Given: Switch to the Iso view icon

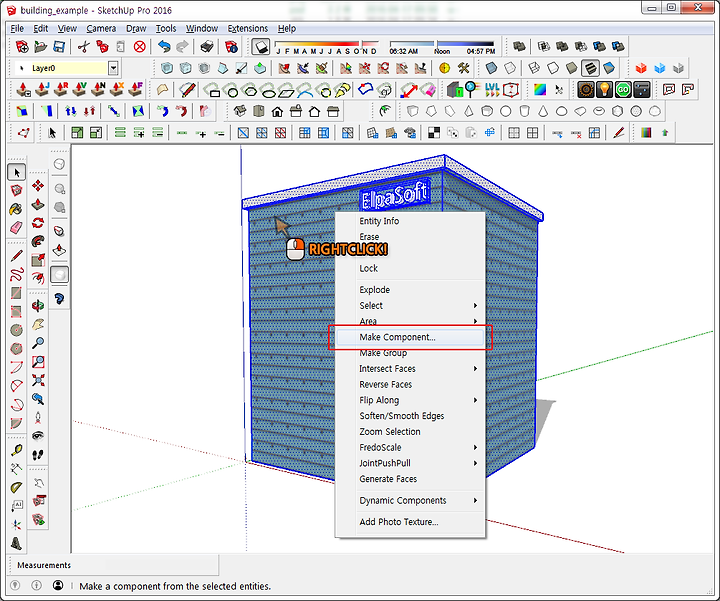Looking at the screenshot, I should pyautogui.click(x=240, y=112).
